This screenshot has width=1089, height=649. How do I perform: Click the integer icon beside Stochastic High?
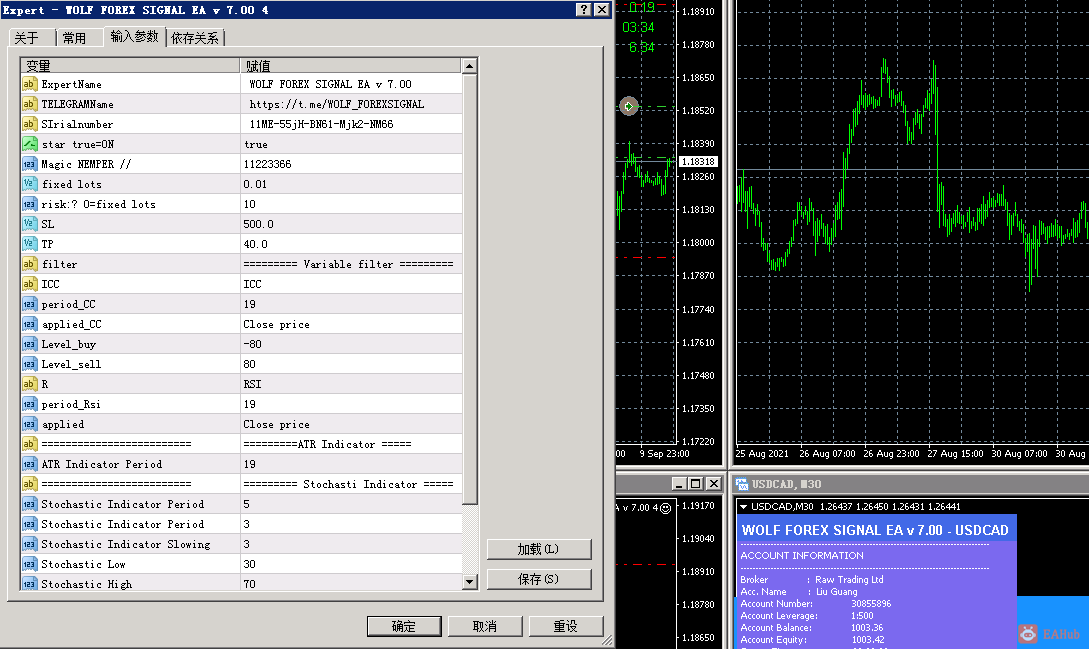29,584
